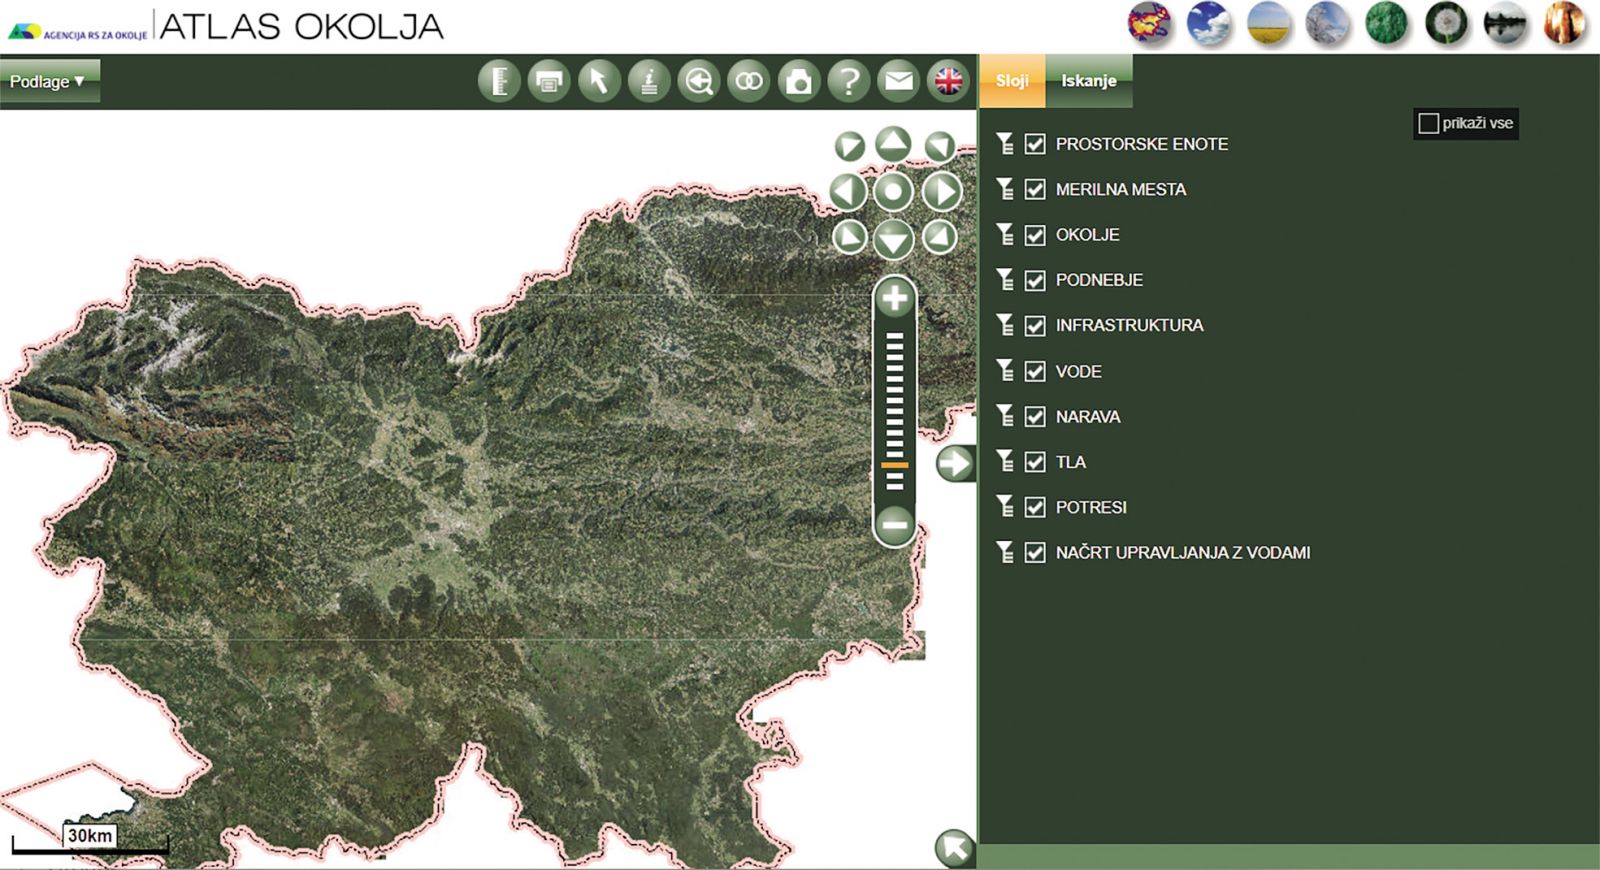This screenshot has width=1600, height=870.
Task: Uncheck the VODE layer checkbox
Action: click(1035, 371)
